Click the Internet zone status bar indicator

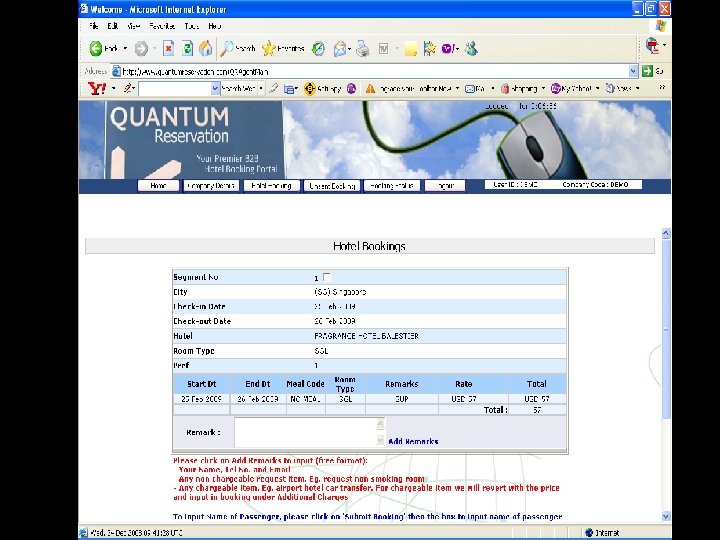[602, 533]
